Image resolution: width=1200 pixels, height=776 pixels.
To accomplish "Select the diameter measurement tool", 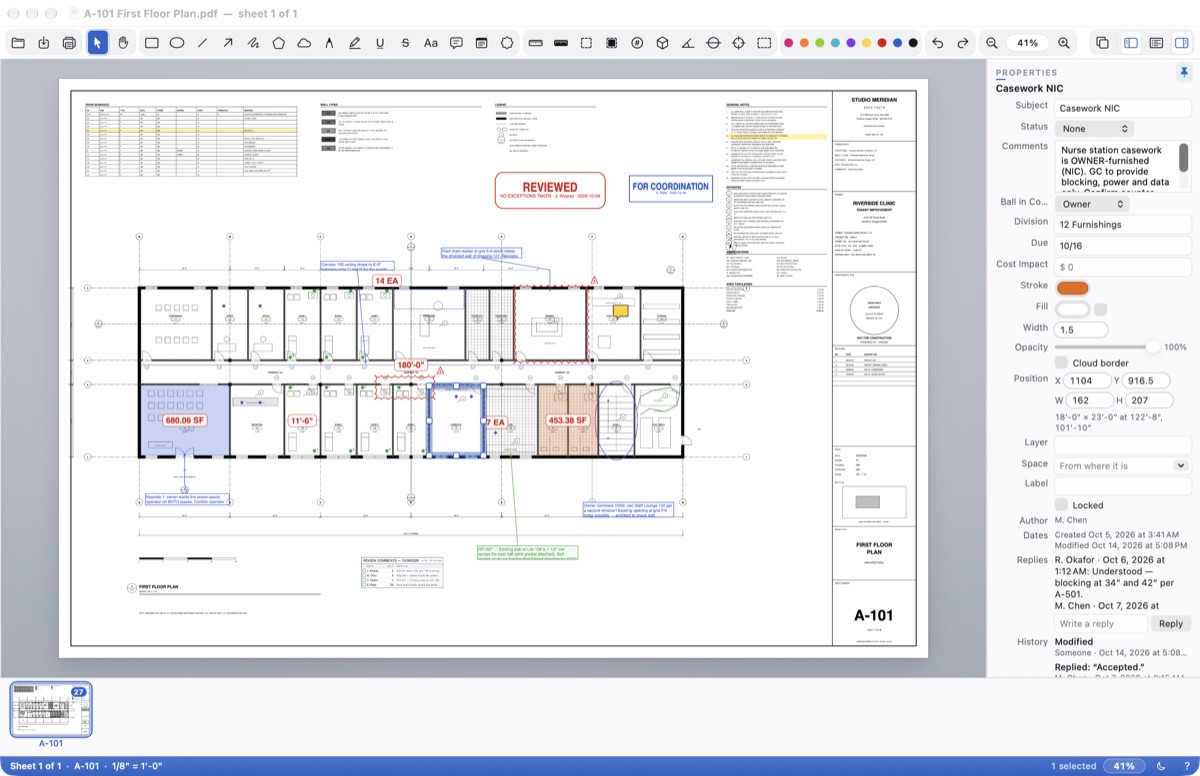I will [713, 43].
